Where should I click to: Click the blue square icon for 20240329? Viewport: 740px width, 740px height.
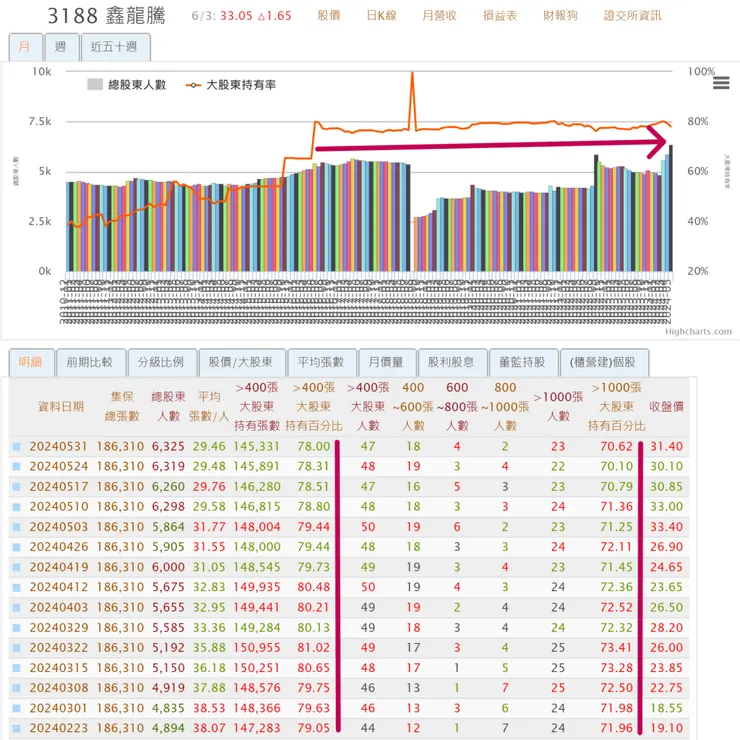click(x=17, y=628)
